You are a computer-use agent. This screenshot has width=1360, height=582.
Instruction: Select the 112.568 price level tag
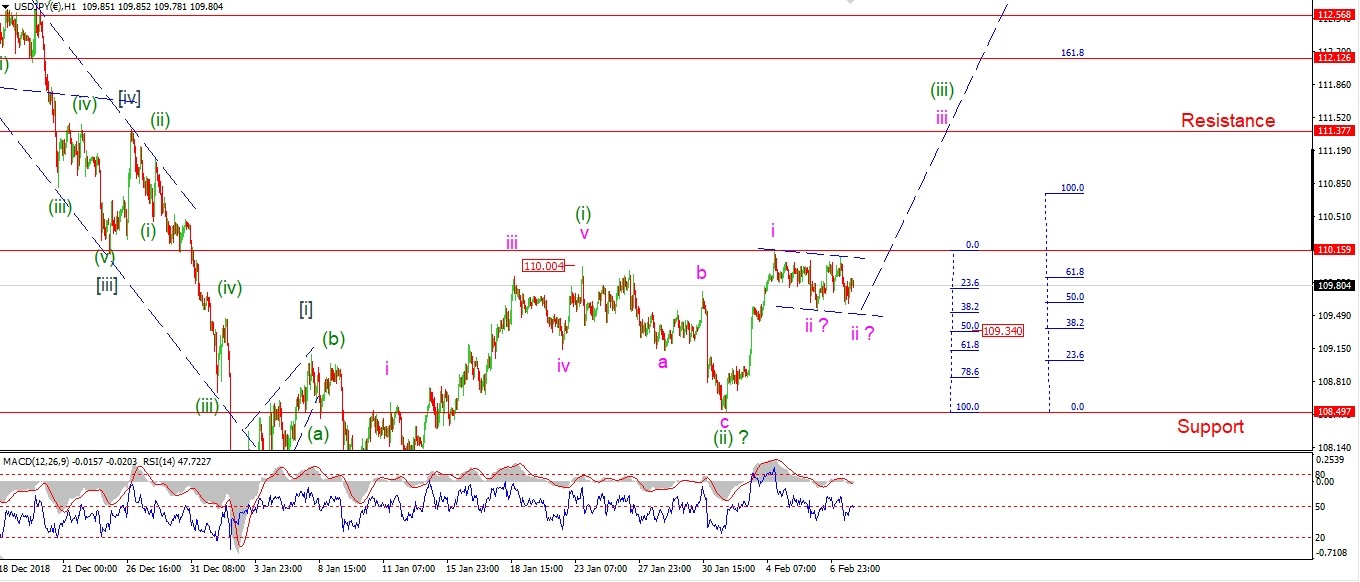[1335, 15]
